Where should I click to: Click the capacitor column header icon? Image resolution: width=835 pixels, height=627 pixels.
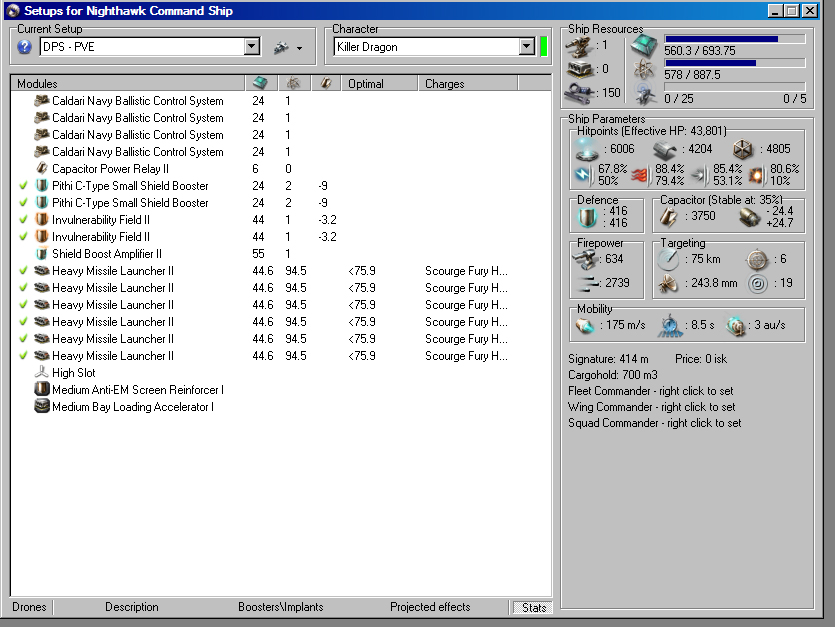326,83
